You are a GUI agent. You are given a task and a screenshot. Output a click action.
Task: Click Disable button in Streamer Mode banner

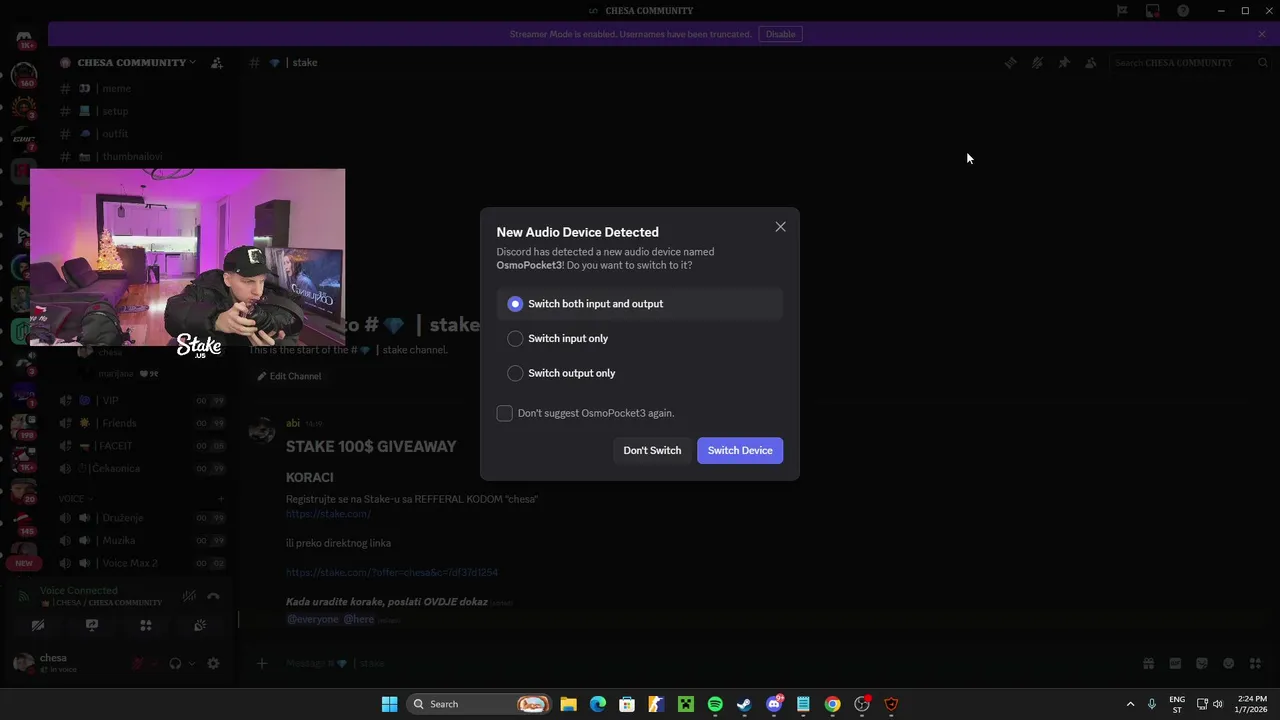click(x=781, y=34)
